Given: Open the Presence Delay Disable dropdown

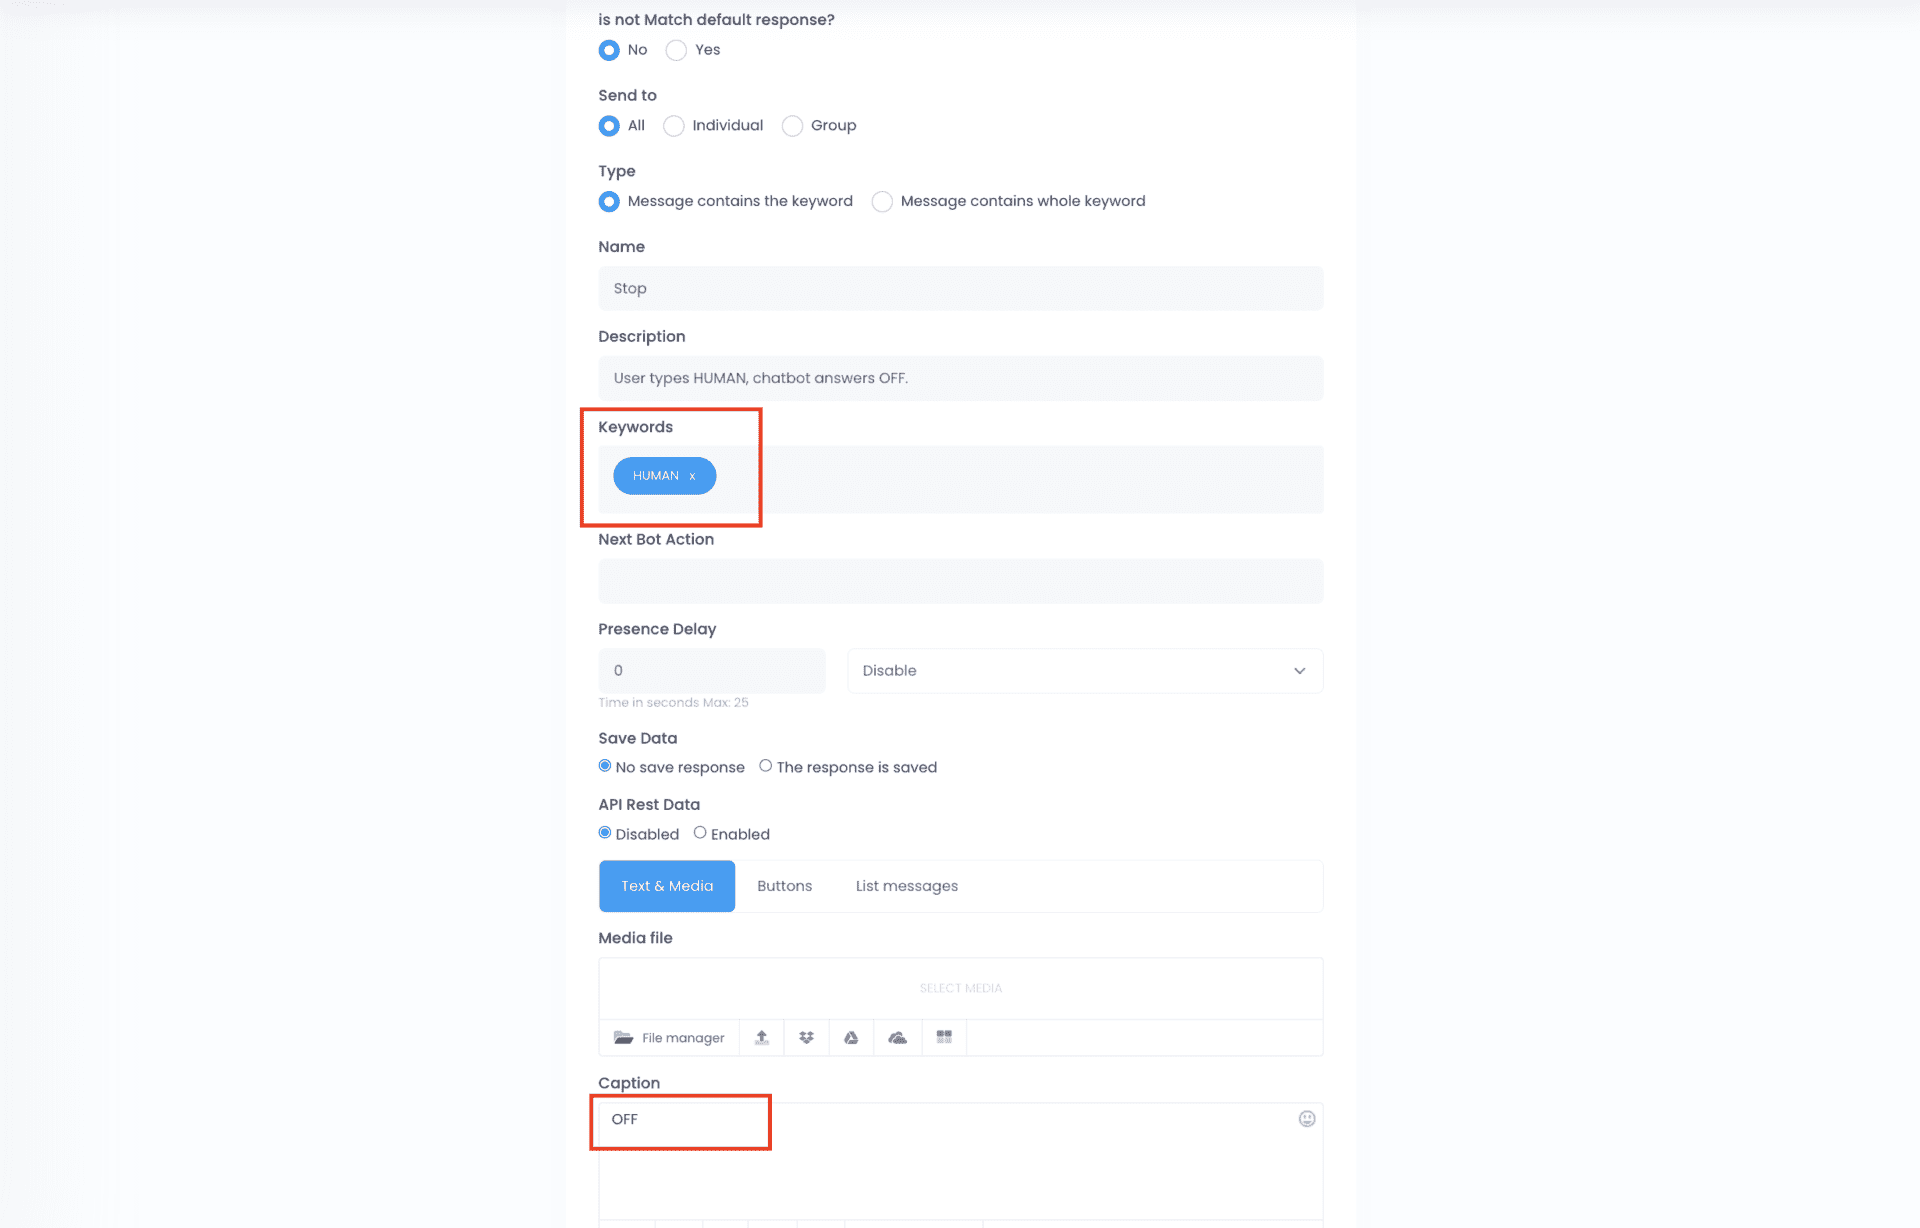Looking at the screenshot, I should pyautogui.click(x=1085, y=671).
